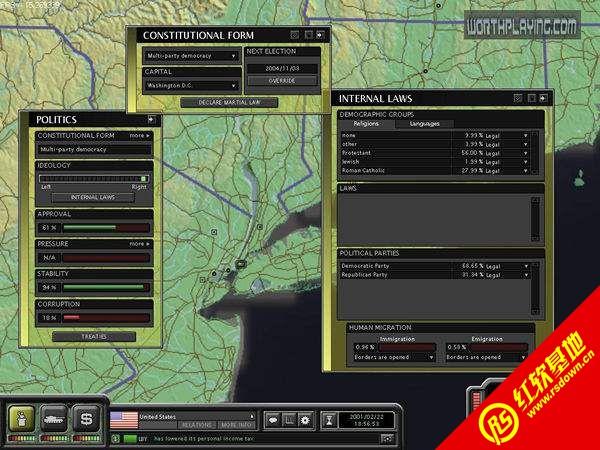Image resolution: width=600 pixels, height=450 pixels.
Task: Click the Declare Martial Law button
Action: pyautogui.click(x=229, y=103)
